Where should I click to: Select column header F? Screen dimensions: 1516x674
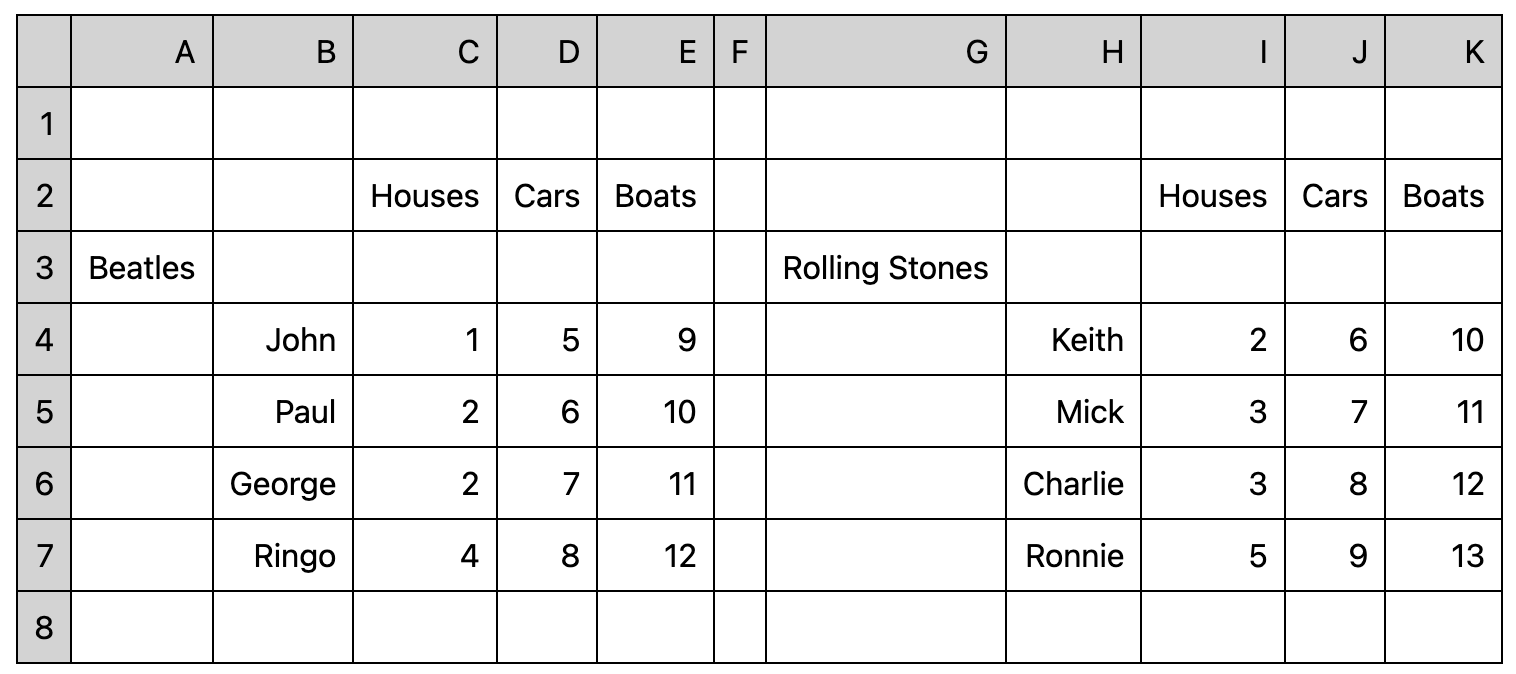point(740,52)
